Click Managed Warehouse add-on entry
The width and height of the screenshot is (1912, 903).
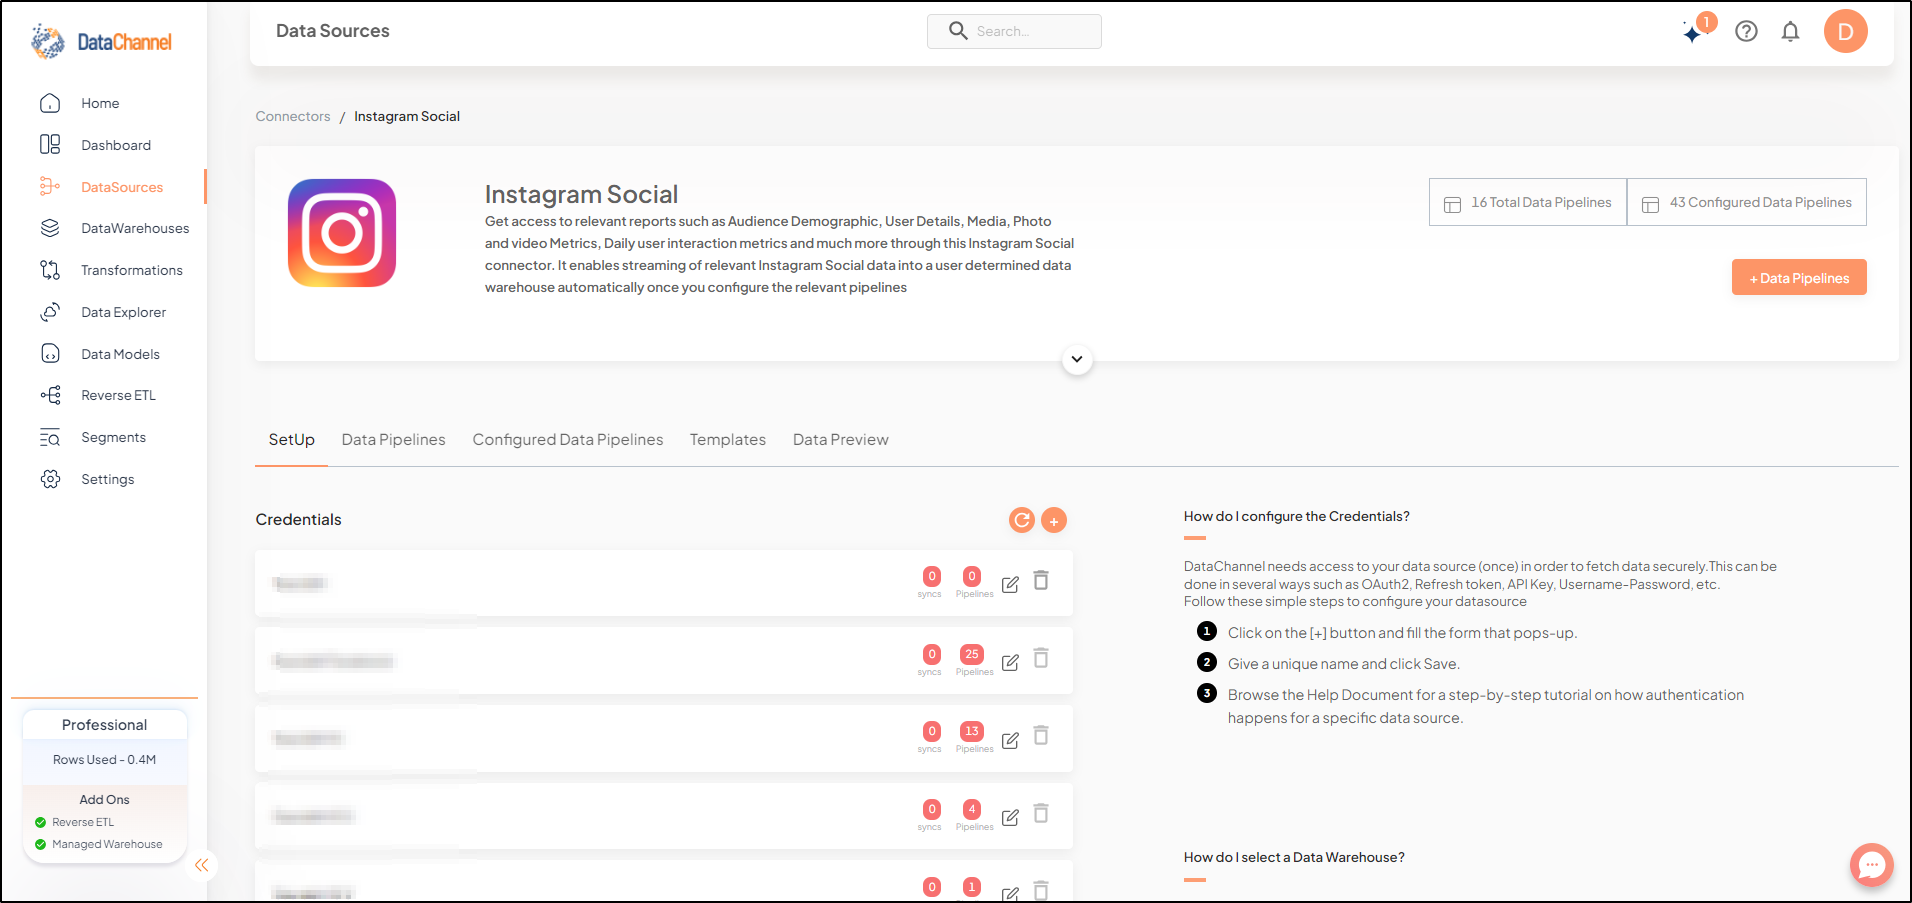[x=99, y=844]
